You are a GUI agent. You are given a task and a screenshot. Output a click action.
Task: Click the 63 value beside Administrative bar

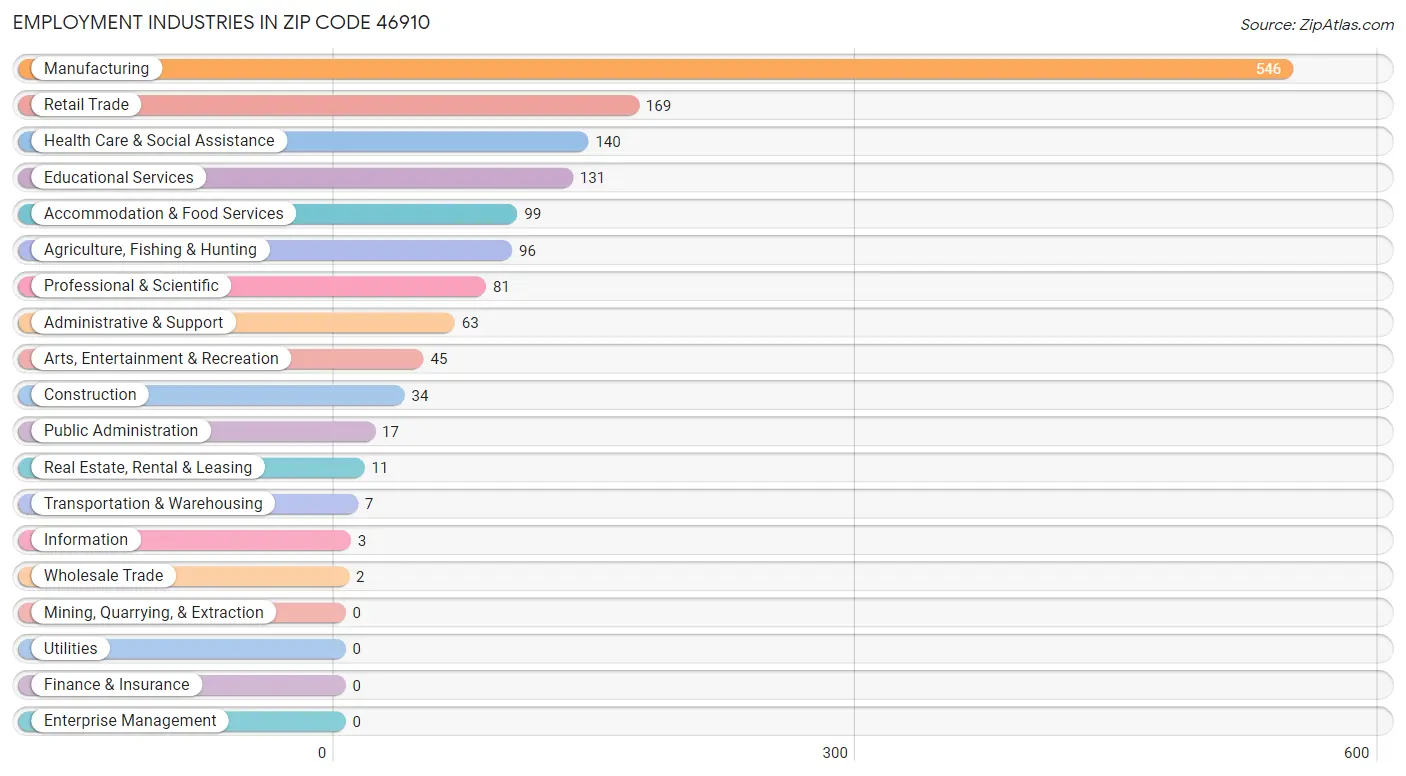click(470, 323)
